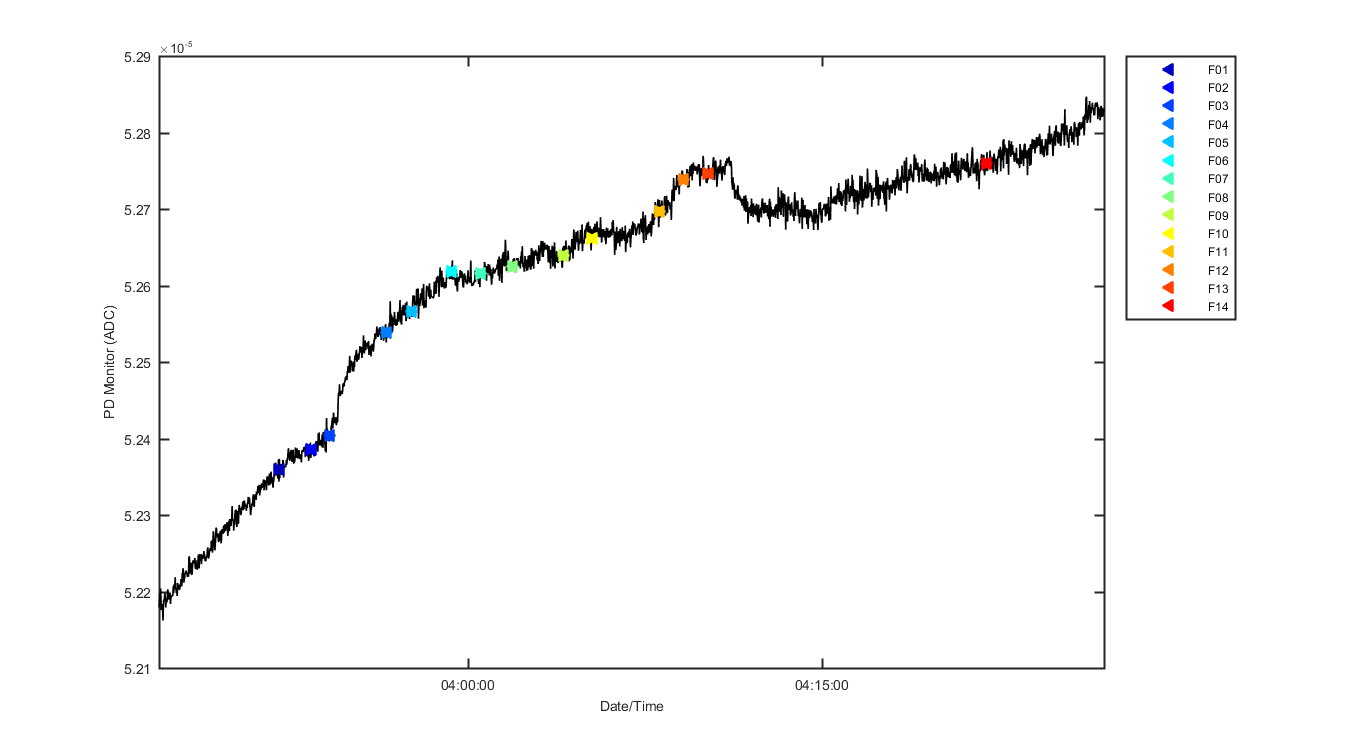
Task: Click the 5.24 y-axis tick label
Action: point(137,440)
